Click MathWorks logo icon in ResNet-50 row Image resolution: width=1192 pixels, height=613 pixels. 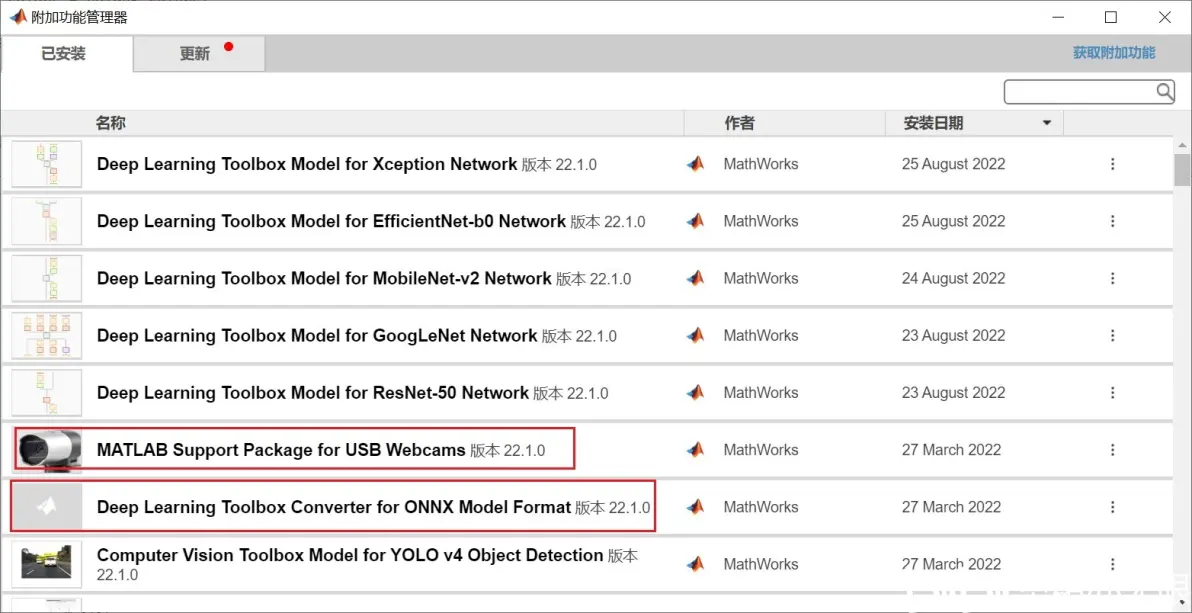click(x=696, y=392)
